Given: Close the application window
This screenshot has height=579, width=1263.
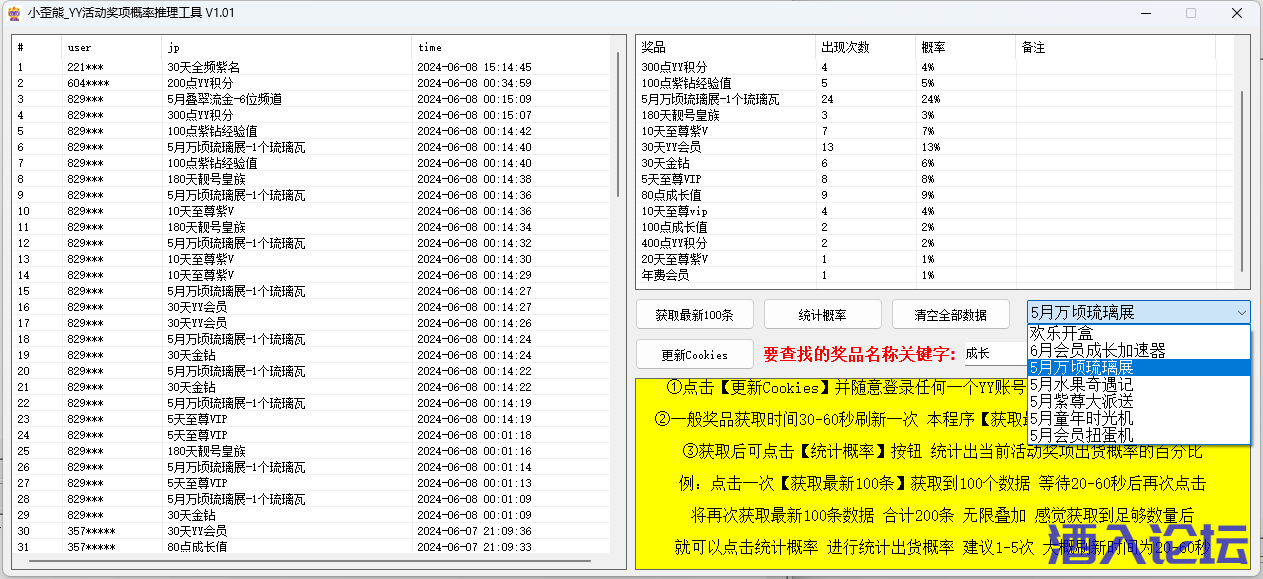Looking at the screenshot, I should pyautogui.click(x=1236, y=13).
